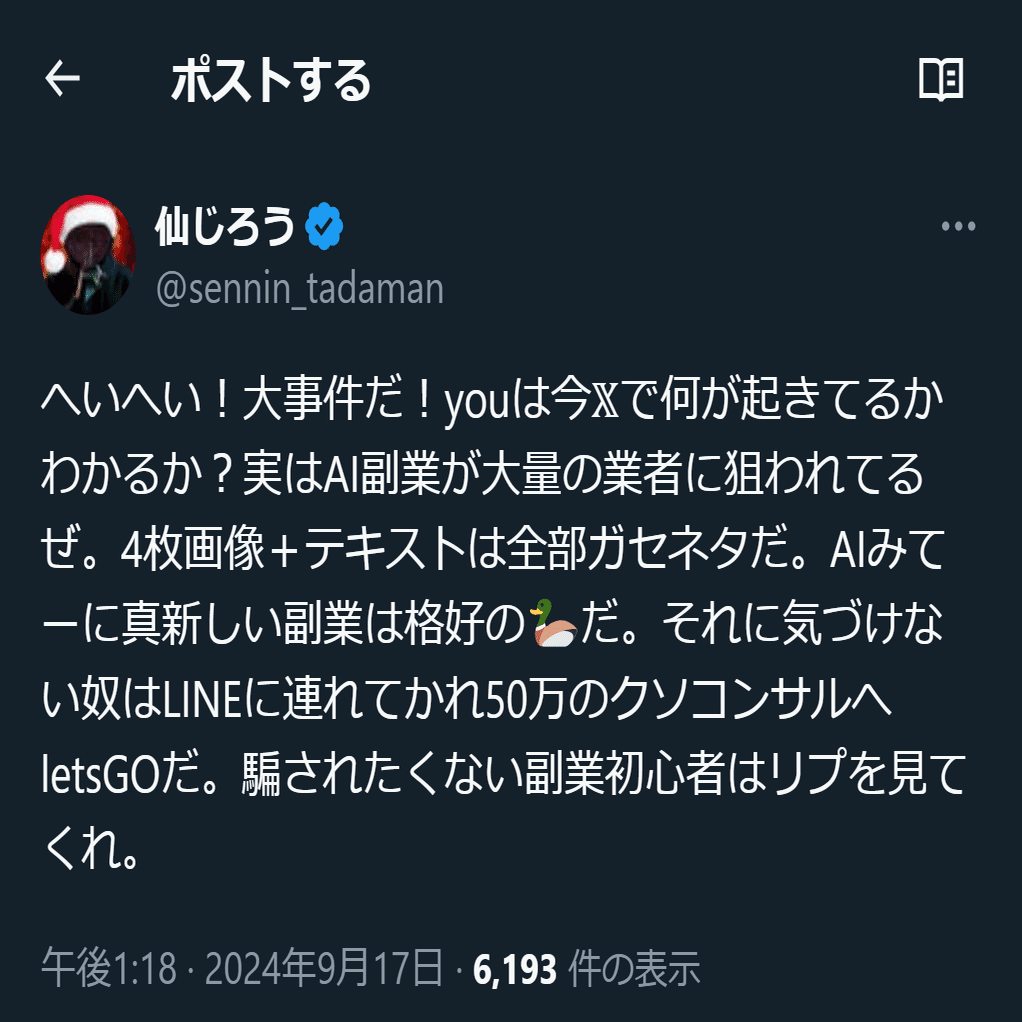
Task: Click the blue verified badge next to 仙じろう
Action: tap(324, 226)
